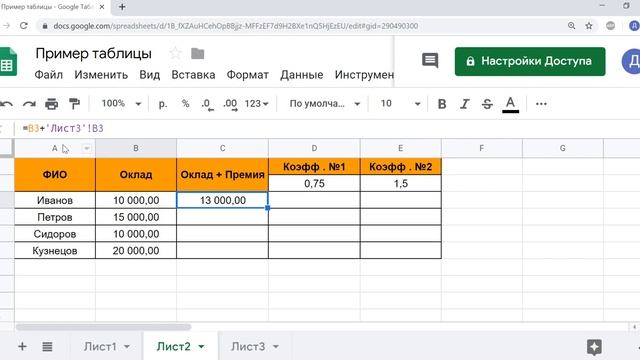Open the text color picker
The width and height of the screenshot is (640, 360).
pyautogui.click(x=510, y=104)
